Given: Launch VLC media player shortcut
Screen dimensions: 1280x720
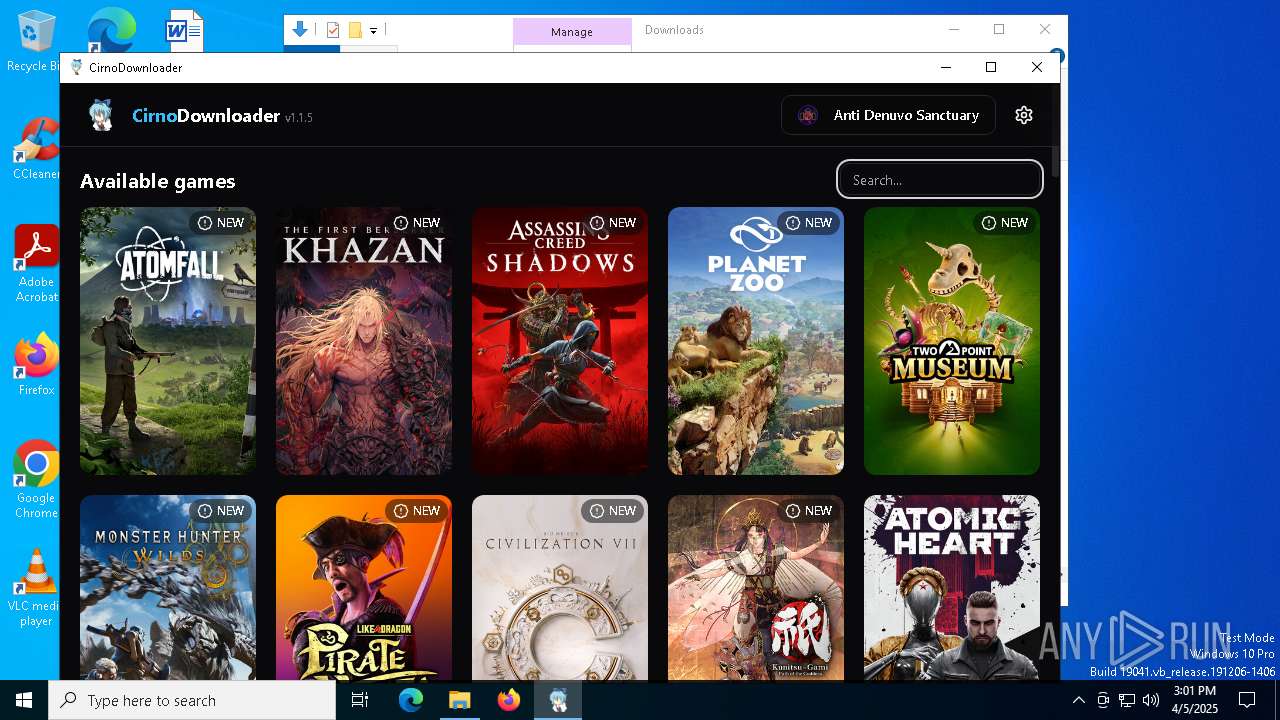Looking at the screenshot, I should [x=36, y=588].
